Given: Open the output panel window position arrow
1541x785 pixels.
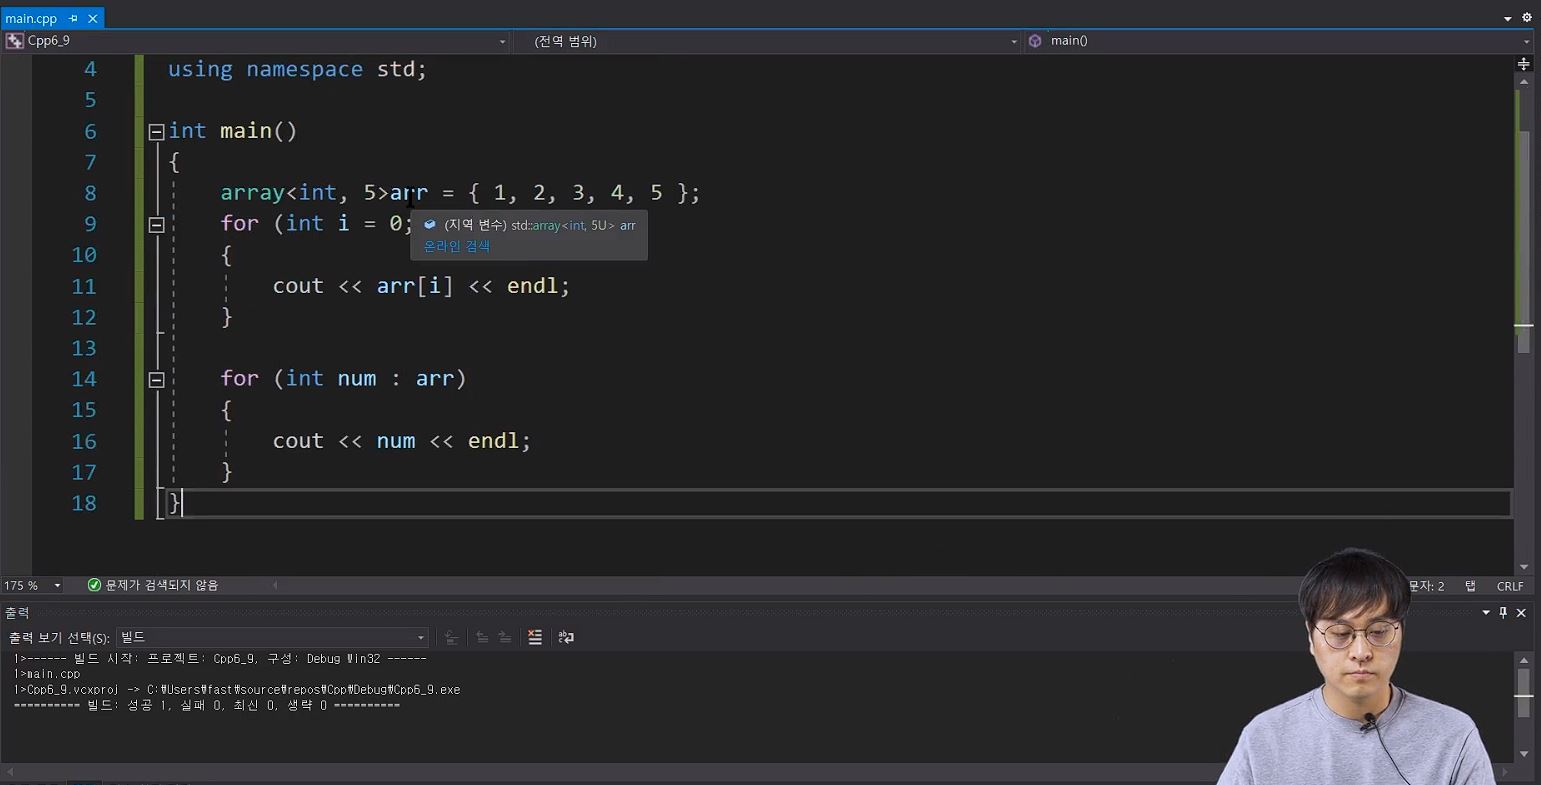Looking at the screenshot, I should 1486,613.
